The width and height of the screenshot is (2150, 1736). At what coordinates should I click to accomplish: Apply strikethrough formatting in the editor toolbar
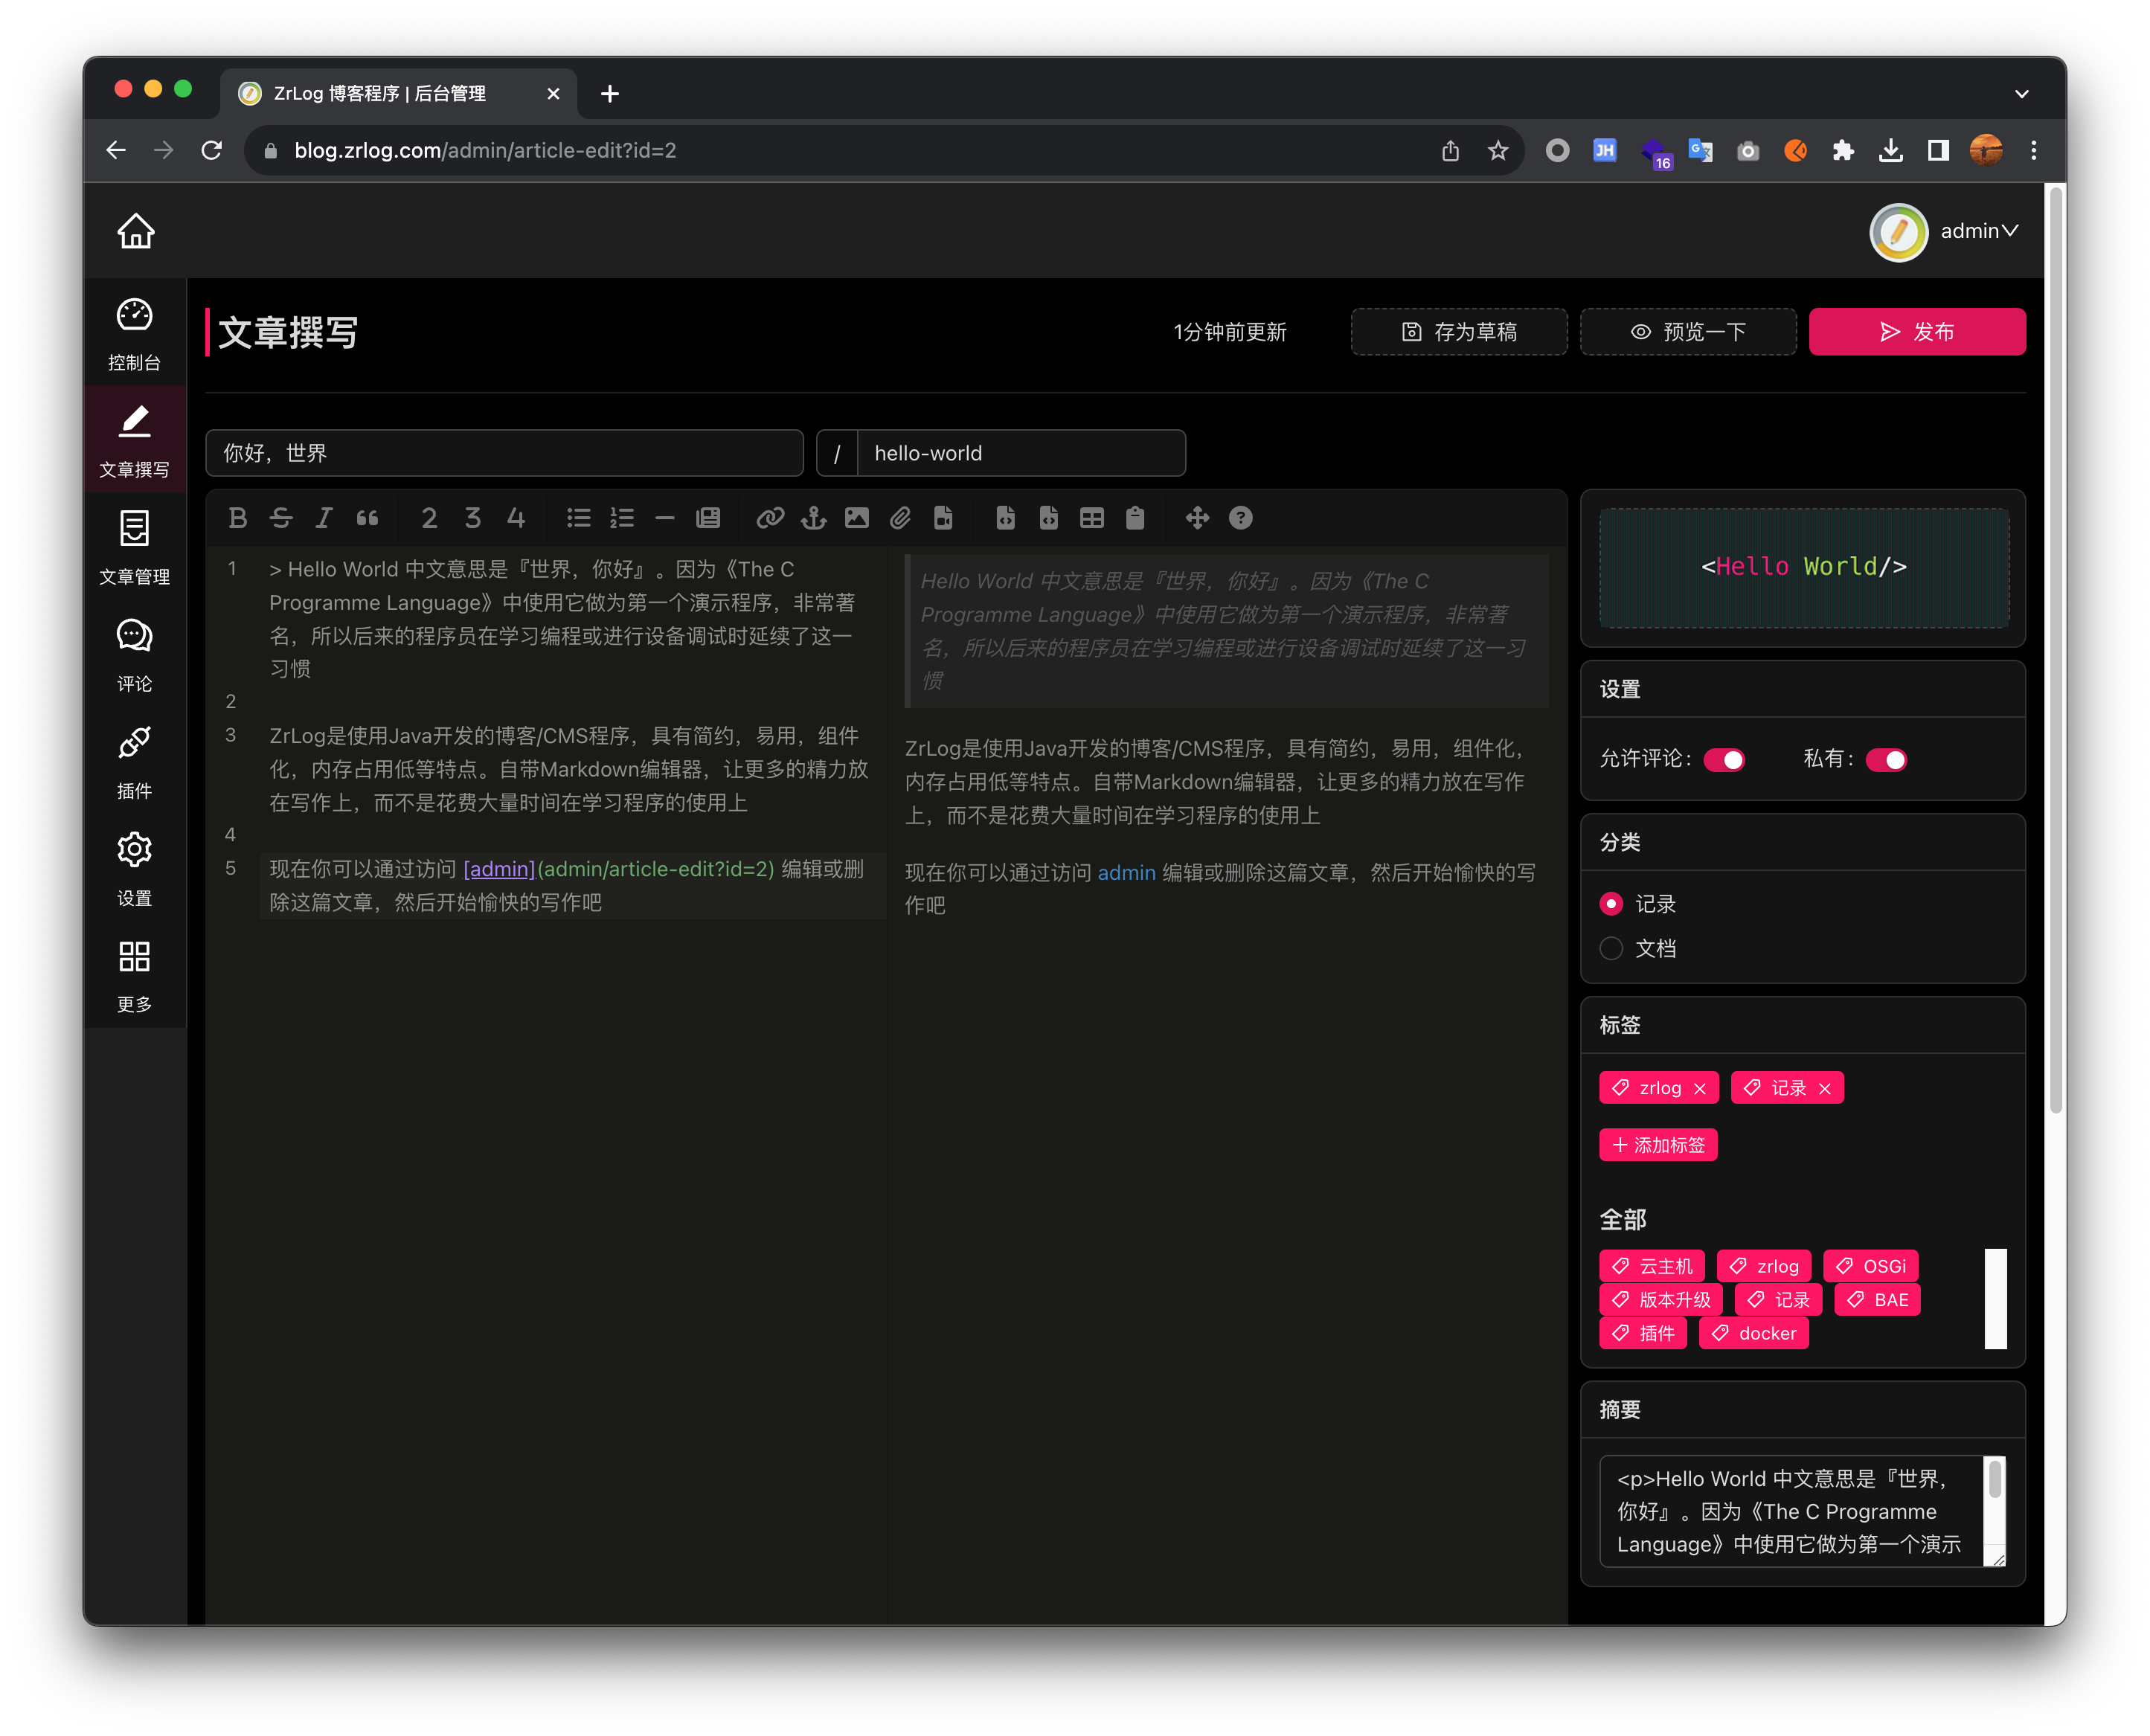click(x=281, y=518)
